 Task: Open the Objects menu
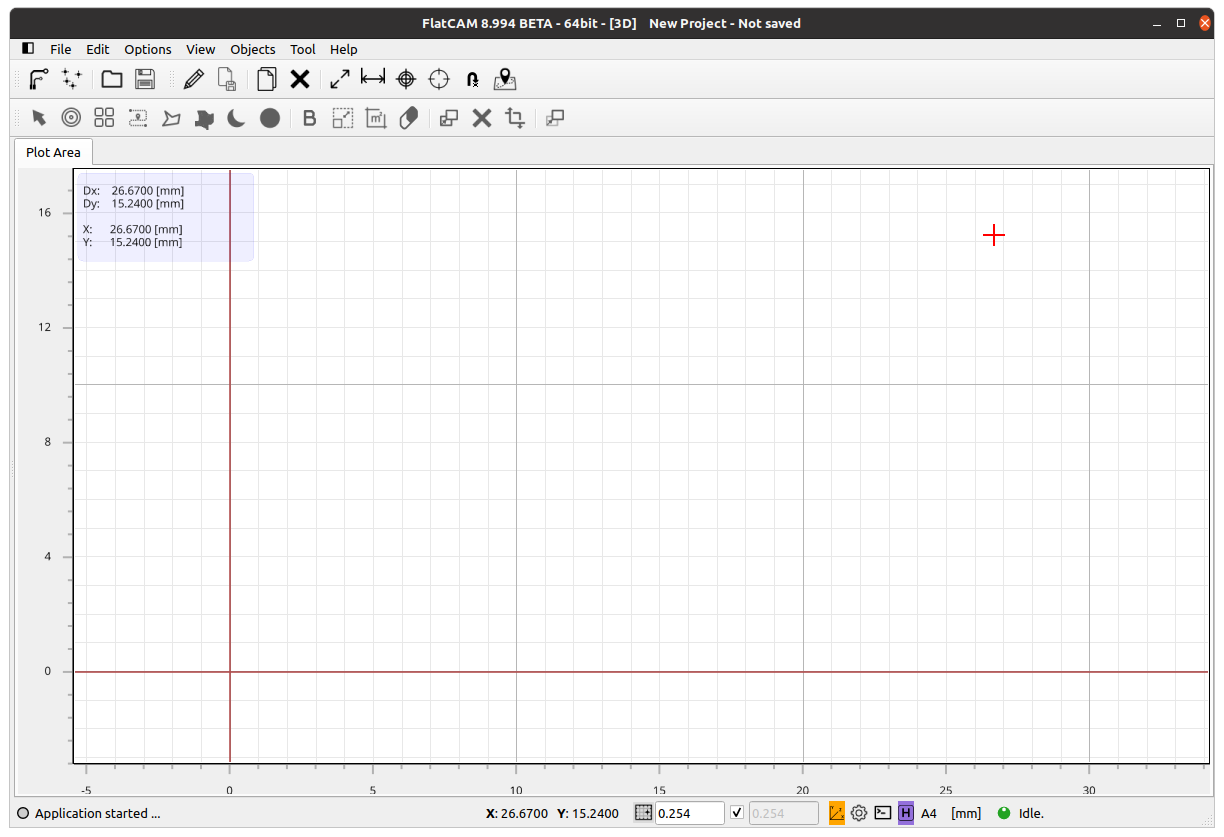pos(253,49)
